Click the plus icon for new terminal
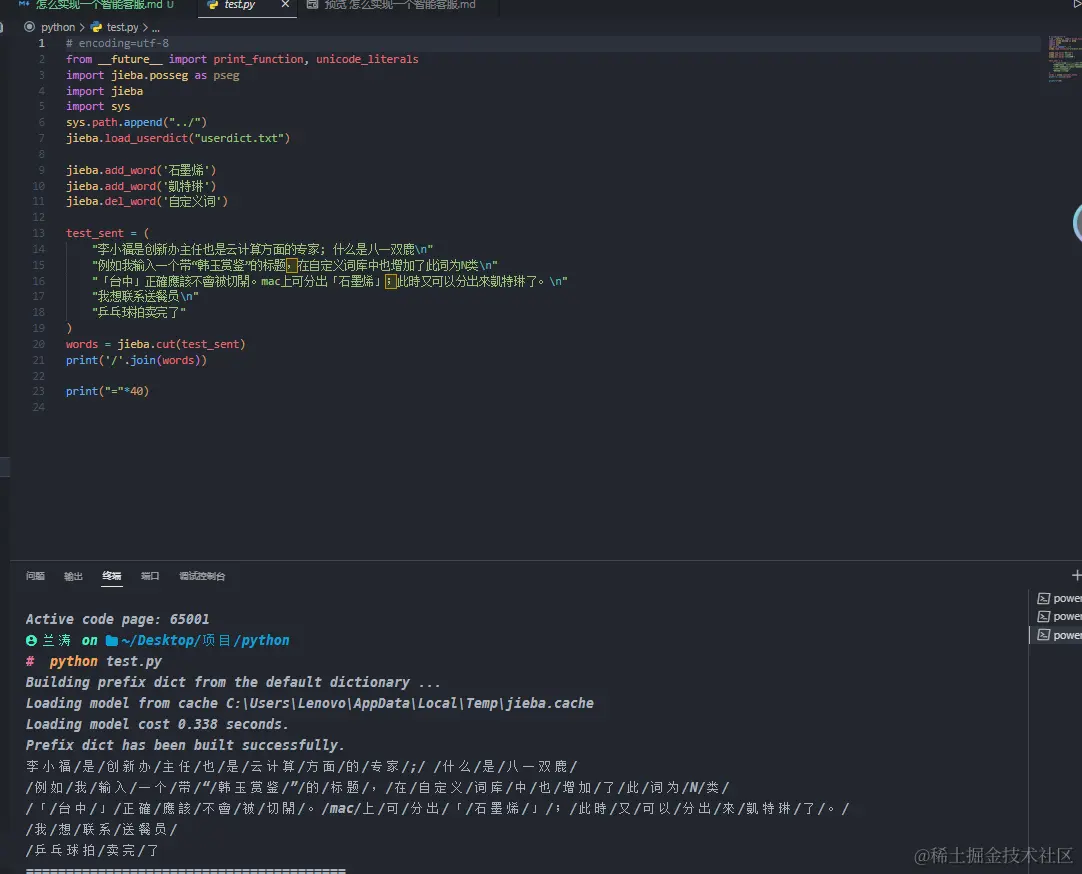This screenshot has width=1082, height=874. (1076, 575)
